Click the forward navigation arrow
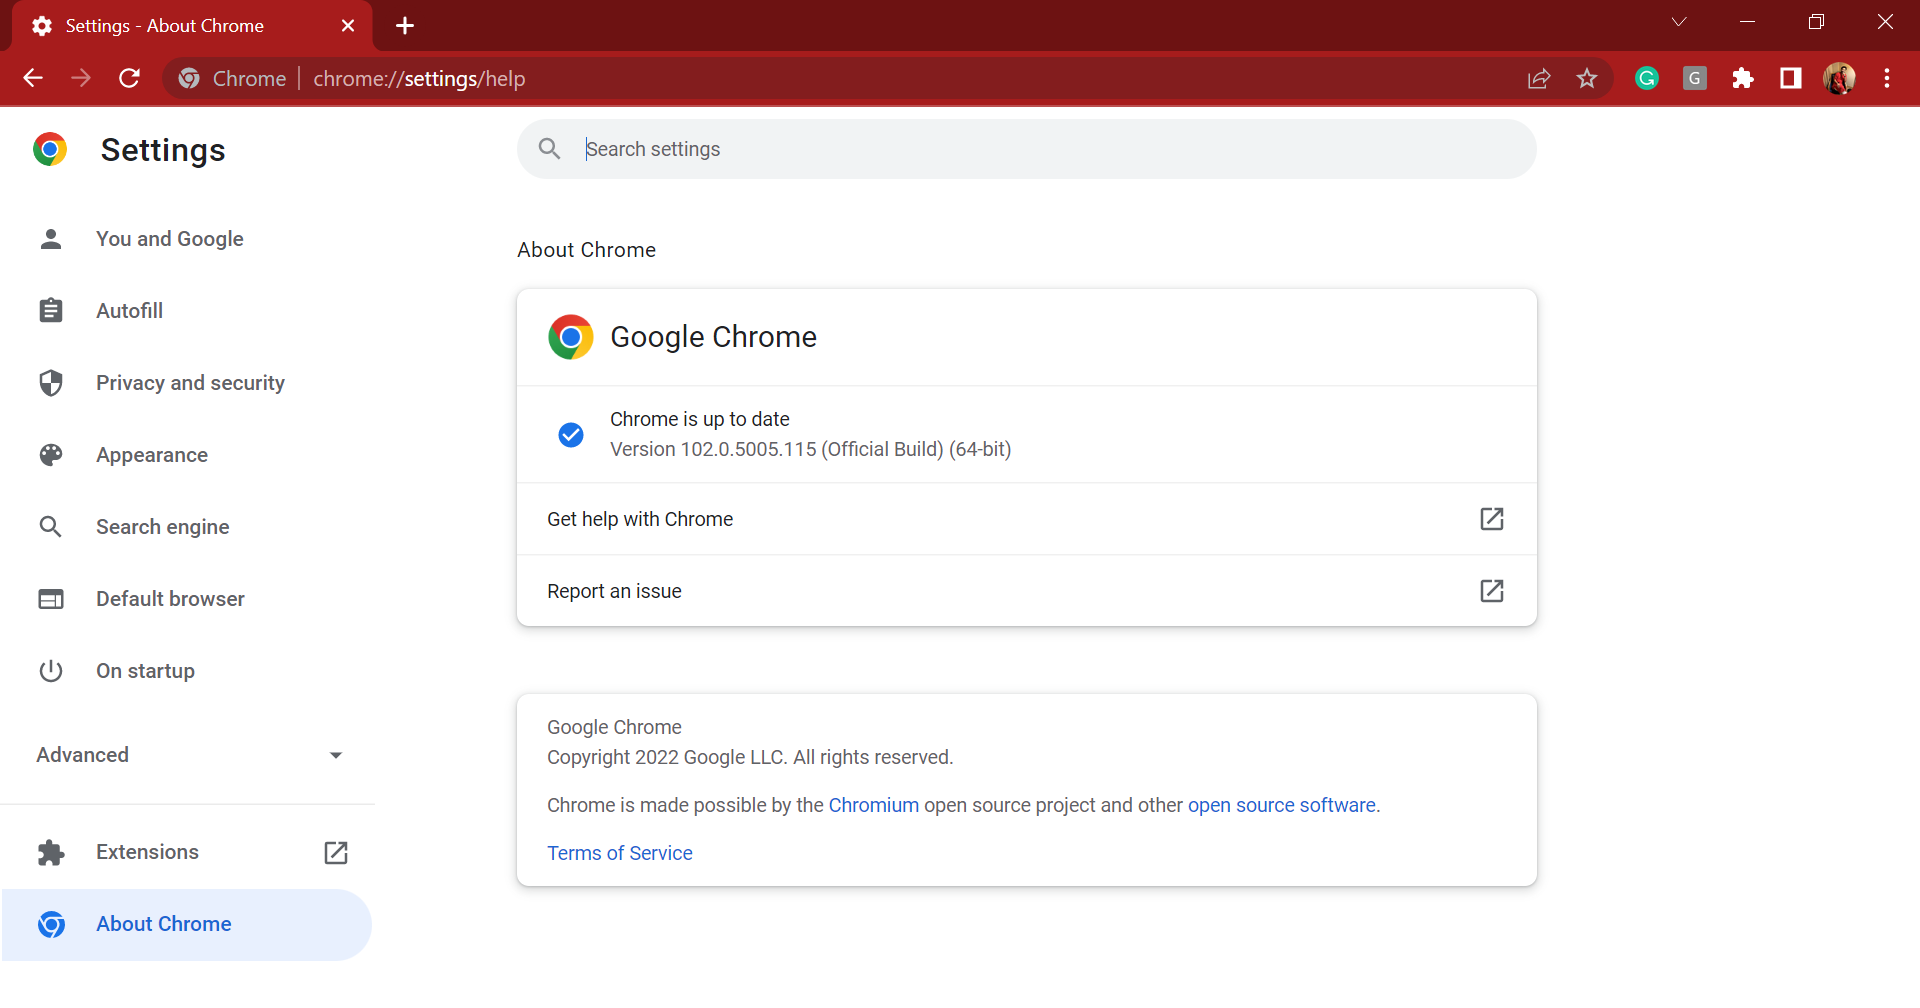 (x=81, y=78)
